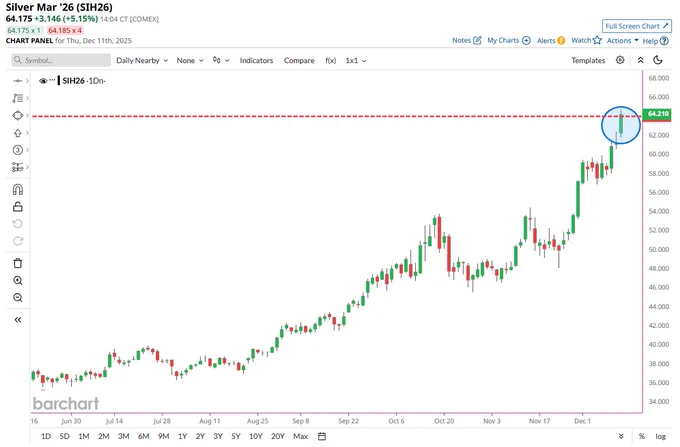
Task: Open the calendar date range picker
Action: tap(322, 436)
